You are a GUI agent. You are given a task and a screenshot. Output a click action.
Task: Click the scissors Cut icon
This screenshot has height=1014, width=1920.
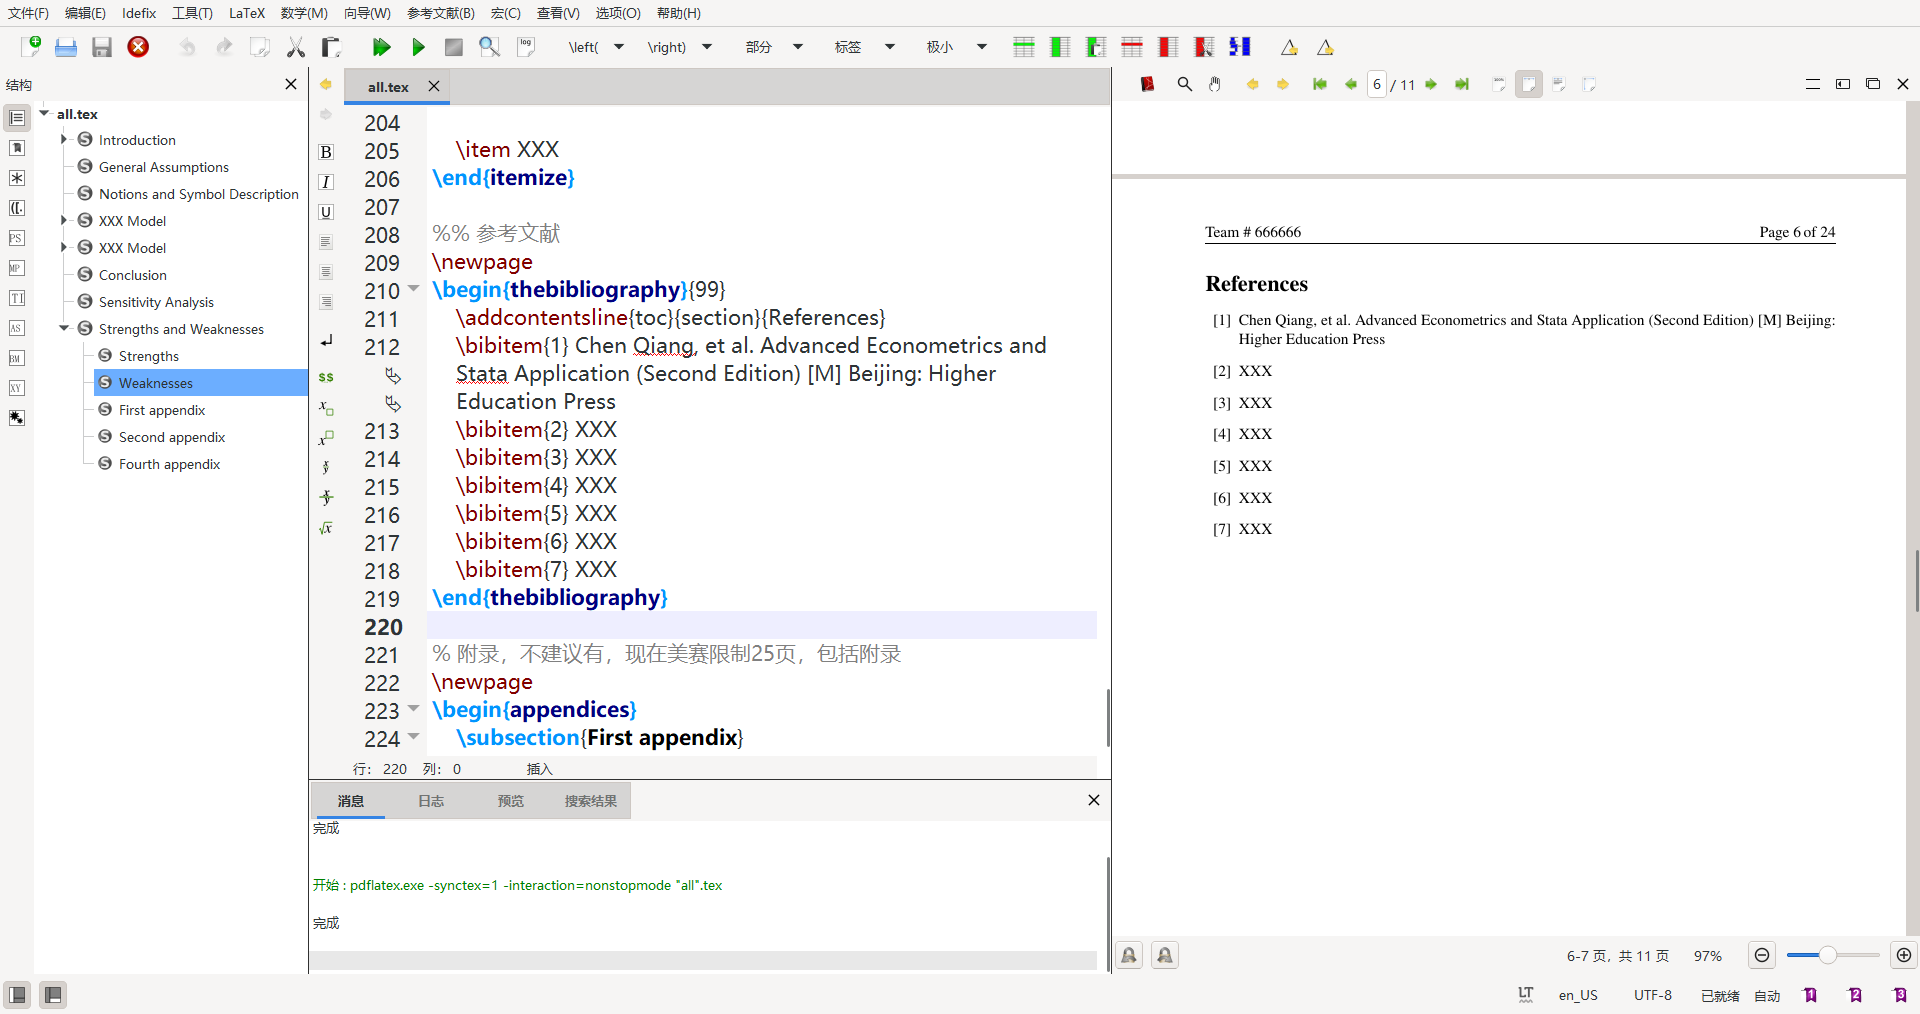pos(296,47)
